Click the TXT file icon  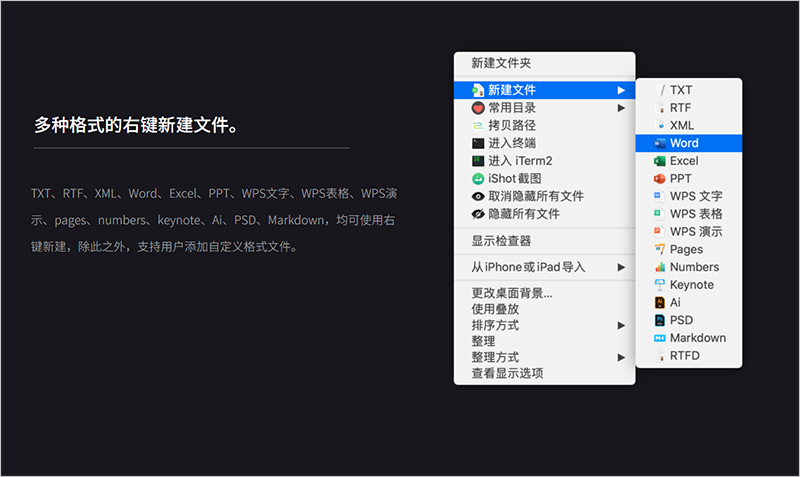pyautogui.click(x=662, y=90)
